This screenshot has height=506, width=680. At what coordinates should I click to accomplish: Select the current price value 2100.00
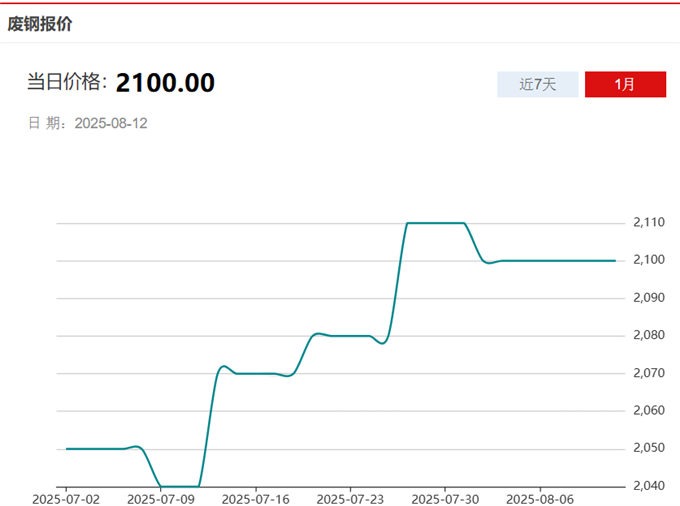[165, 83]
